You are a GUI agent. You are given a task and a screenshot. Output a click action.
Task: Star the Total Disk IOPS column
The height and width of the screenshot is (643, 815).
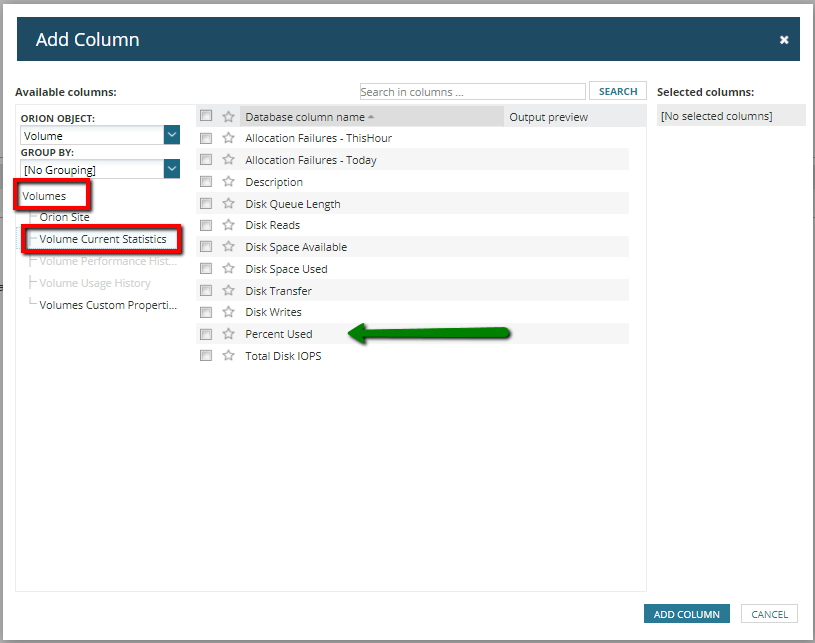coord(228,356)
